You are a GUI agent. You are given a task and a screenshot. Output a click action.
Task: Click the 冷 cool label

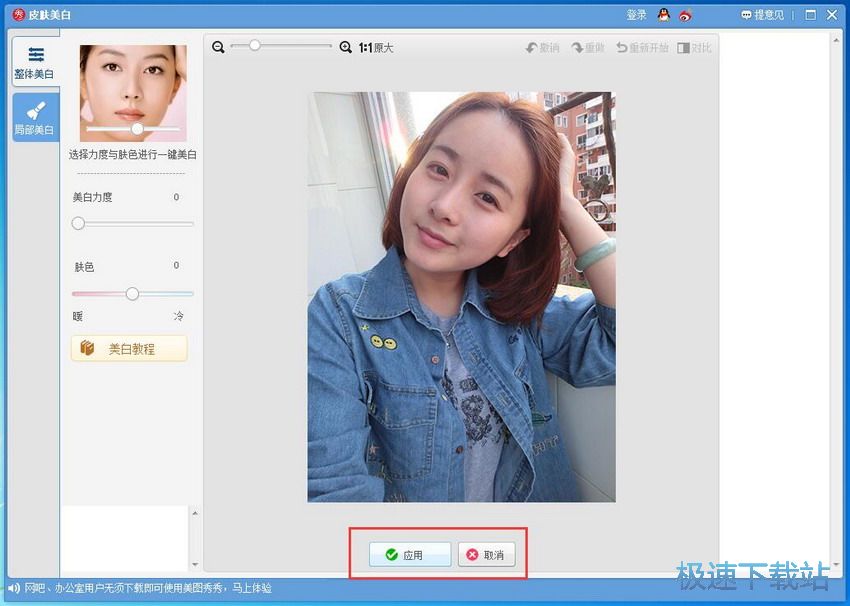coord(178,316)
